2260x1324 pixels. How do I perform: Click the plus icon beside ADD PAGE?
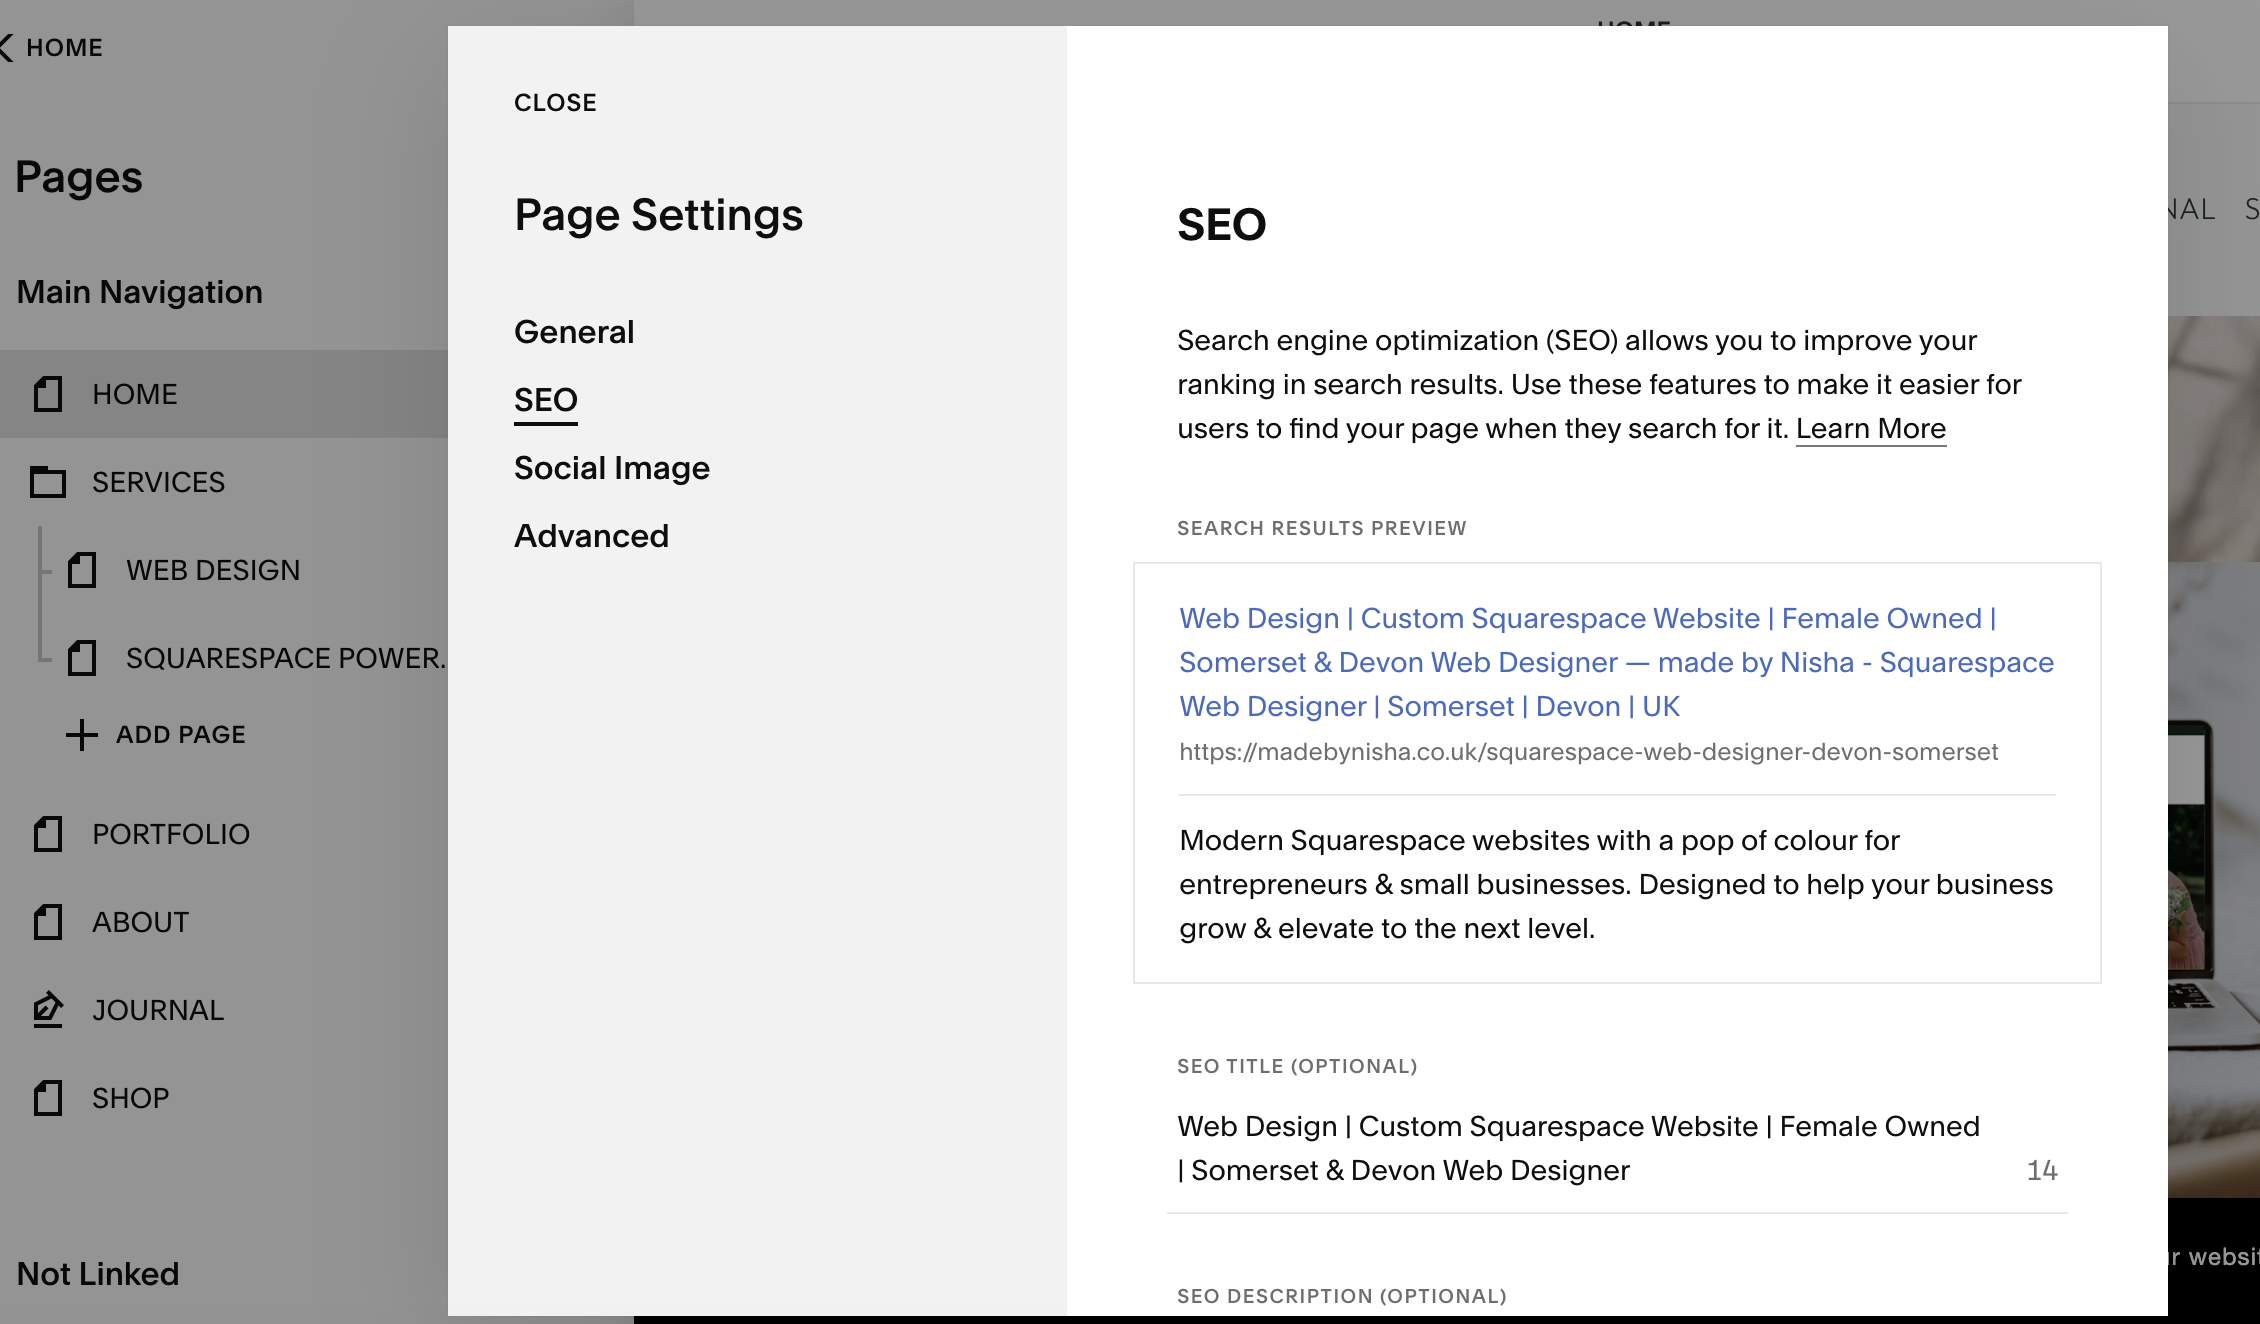point(82,735)
